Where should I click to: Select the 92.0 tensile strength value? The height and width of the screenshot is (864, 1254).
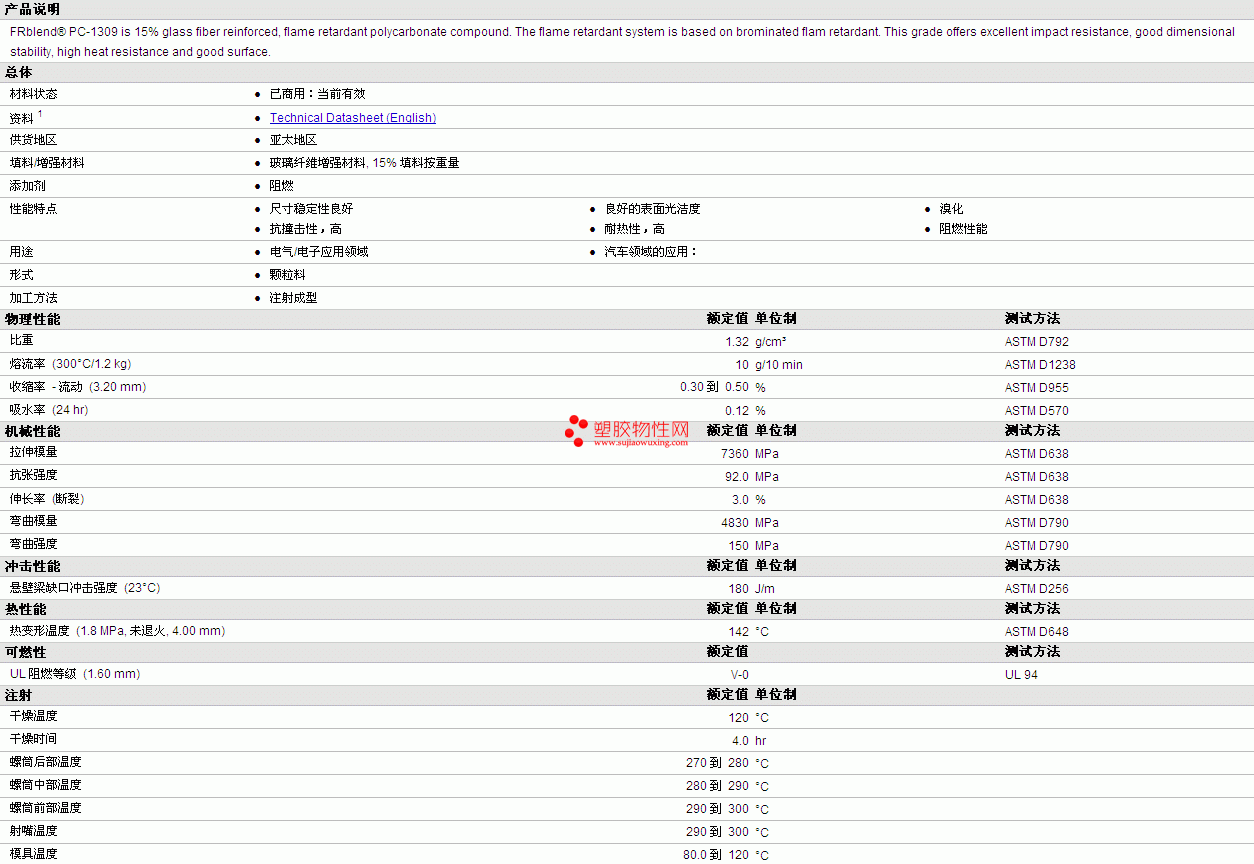pyautogui.click(x=737, y=477)
